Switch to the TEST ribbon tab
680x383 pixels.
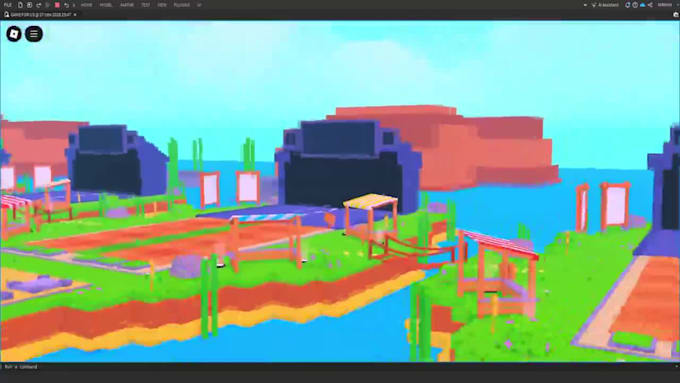pos(145,5)
